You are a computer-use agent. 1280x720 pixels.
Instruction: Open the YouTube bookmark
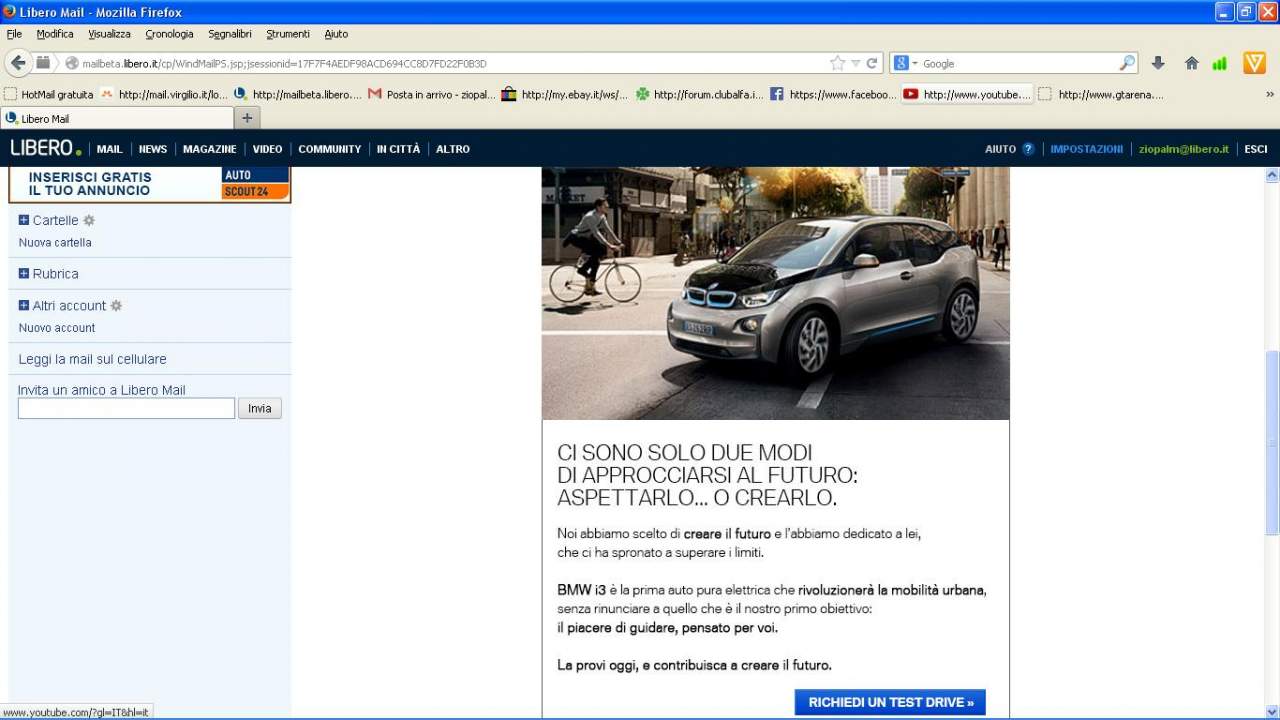click(967, 95)
